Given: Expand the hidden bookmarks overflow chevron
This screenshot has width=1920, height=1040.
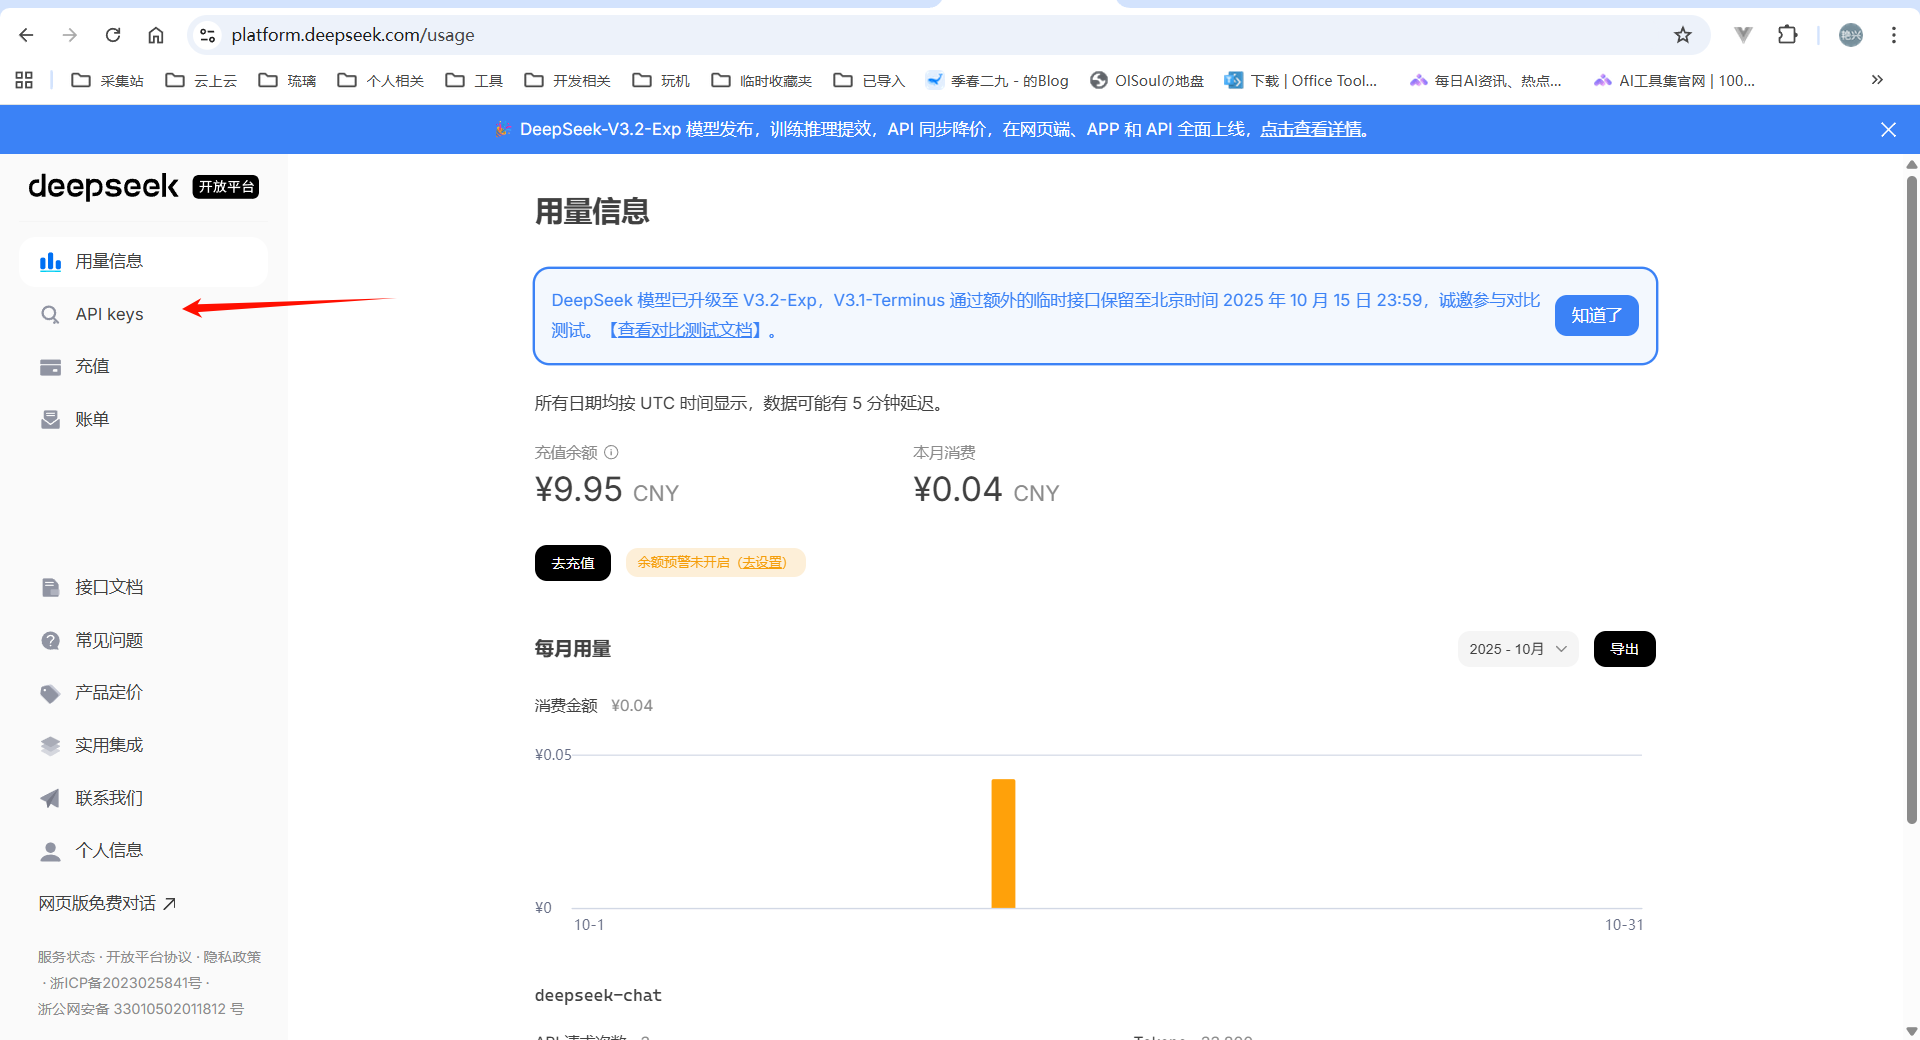Looking at the screenshot, I should point(1877,80).
